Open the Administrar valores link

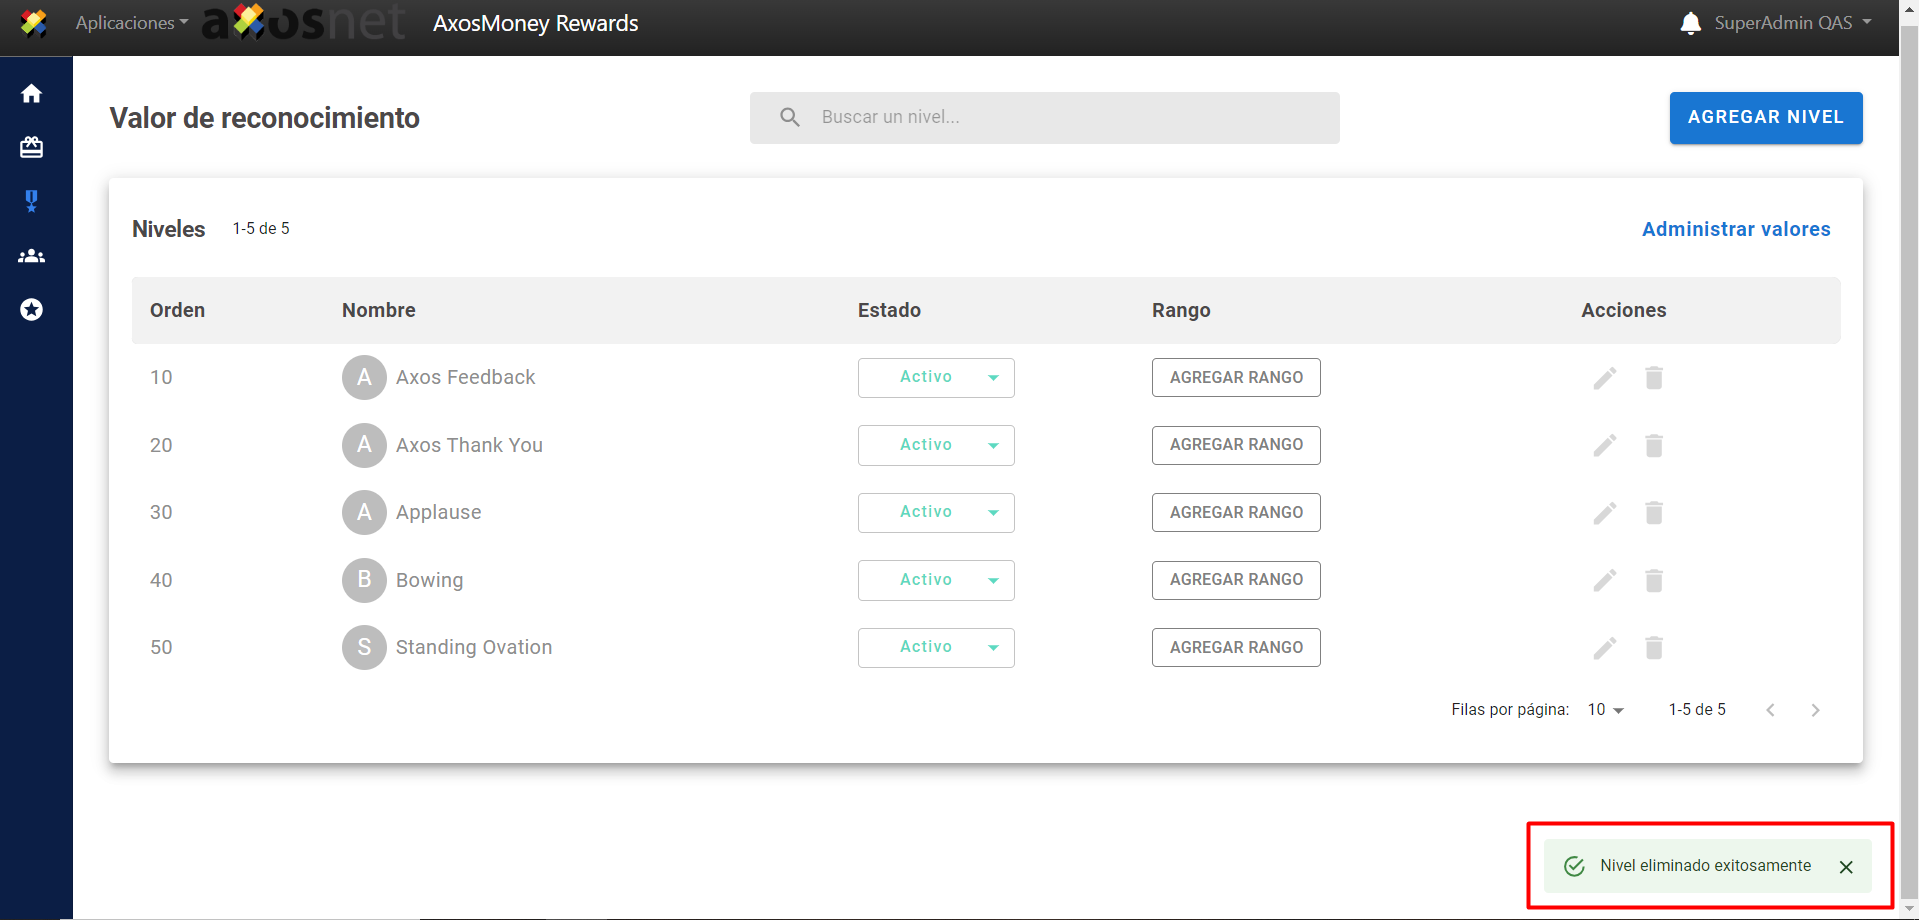click(1735, 229)
